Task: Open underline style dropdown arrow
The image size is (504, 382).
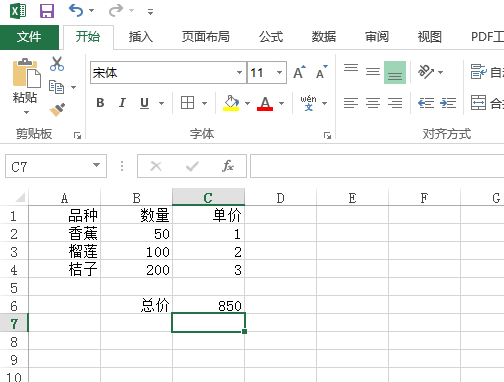Action: coord(161,103)
